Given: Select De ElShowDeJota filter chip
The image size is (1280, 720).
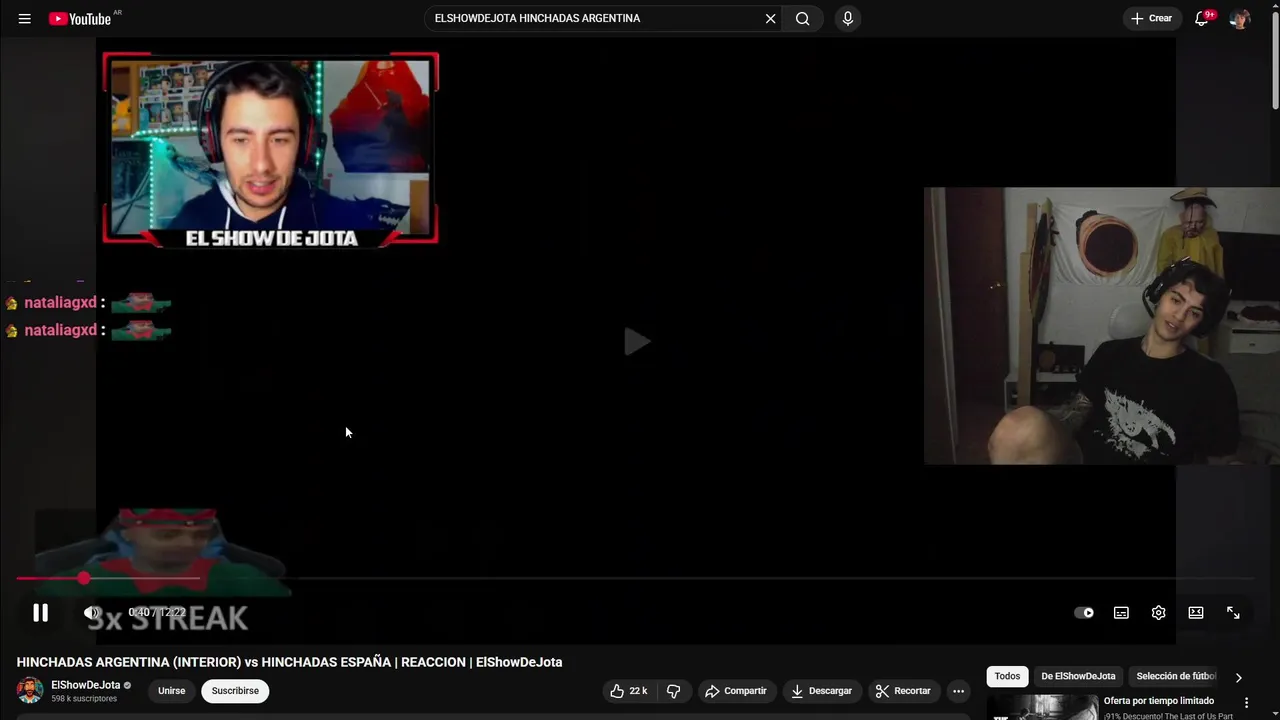Looking at the screenshot, I should tap(1078, 676).
